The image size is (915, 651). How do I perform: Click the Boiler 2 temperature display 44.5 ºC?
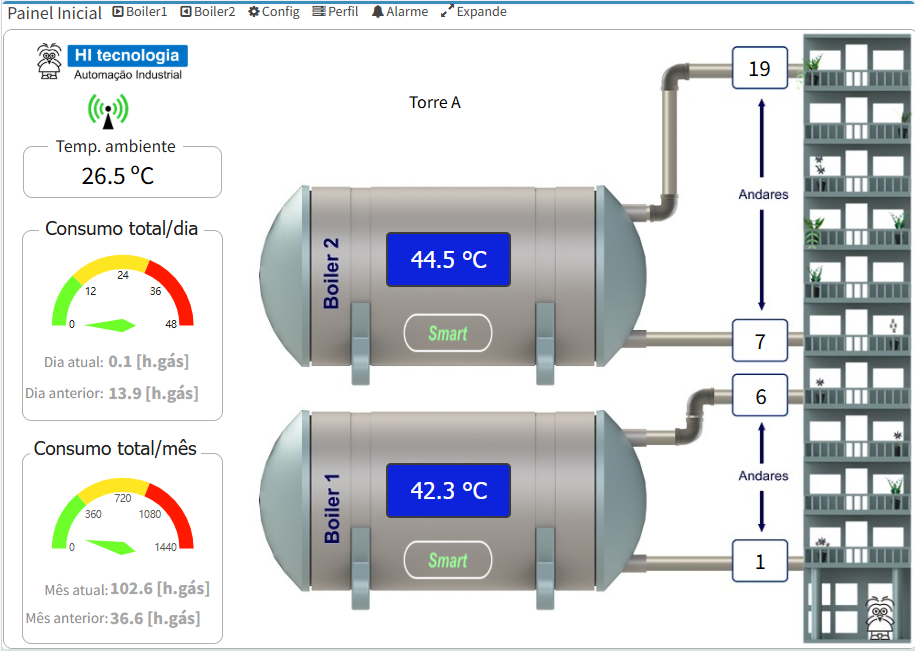448,260
